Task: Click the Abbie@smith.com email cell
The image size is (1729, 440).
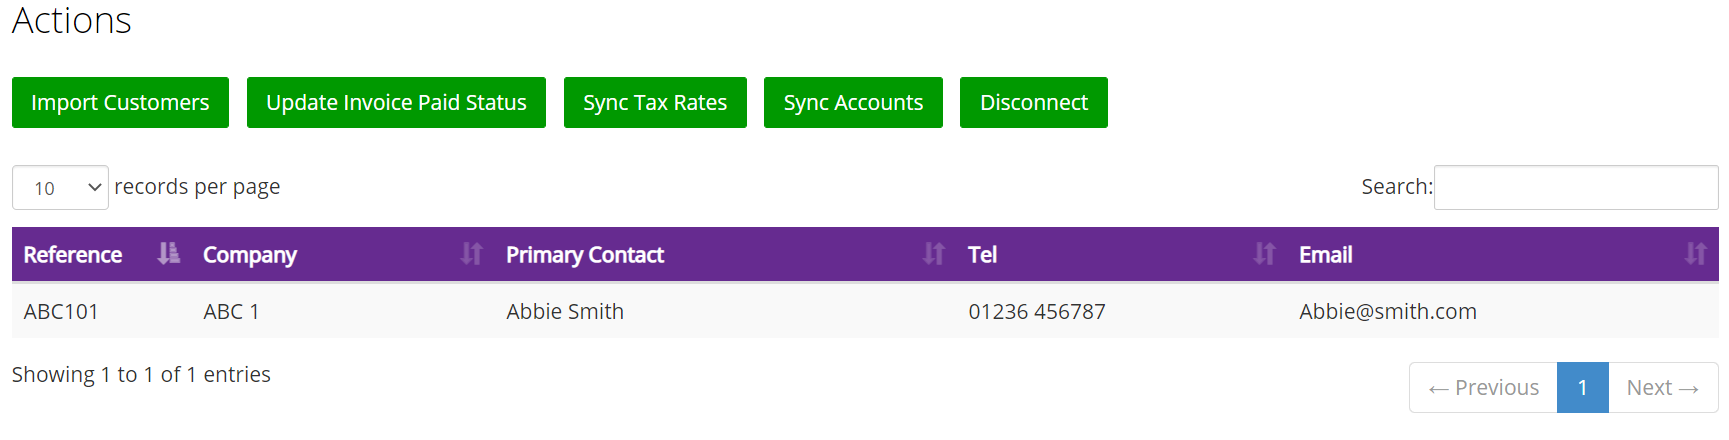Action: [1388, 311]
